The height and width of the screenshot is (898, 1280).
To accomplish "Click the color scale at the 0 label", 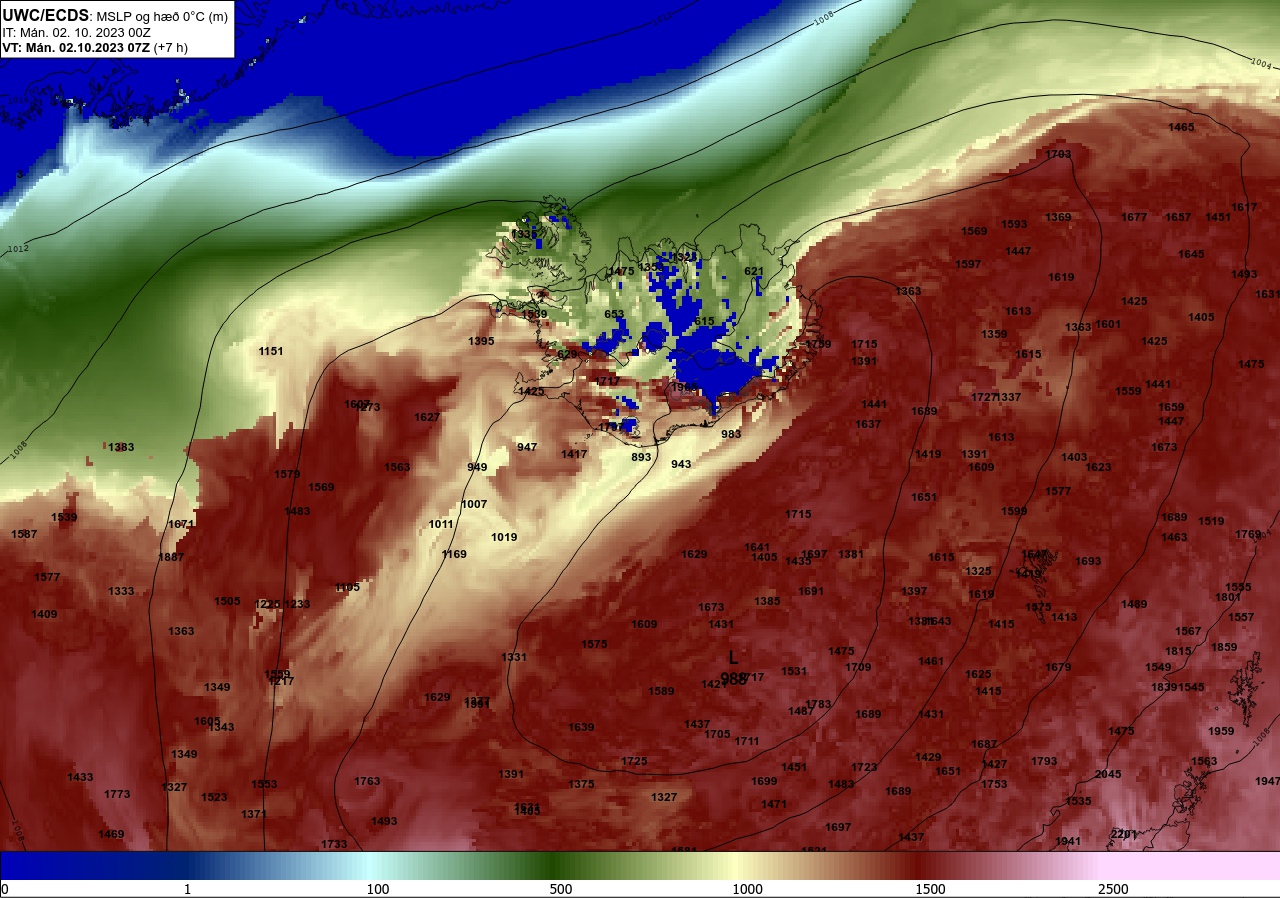I will pos(5,889).
